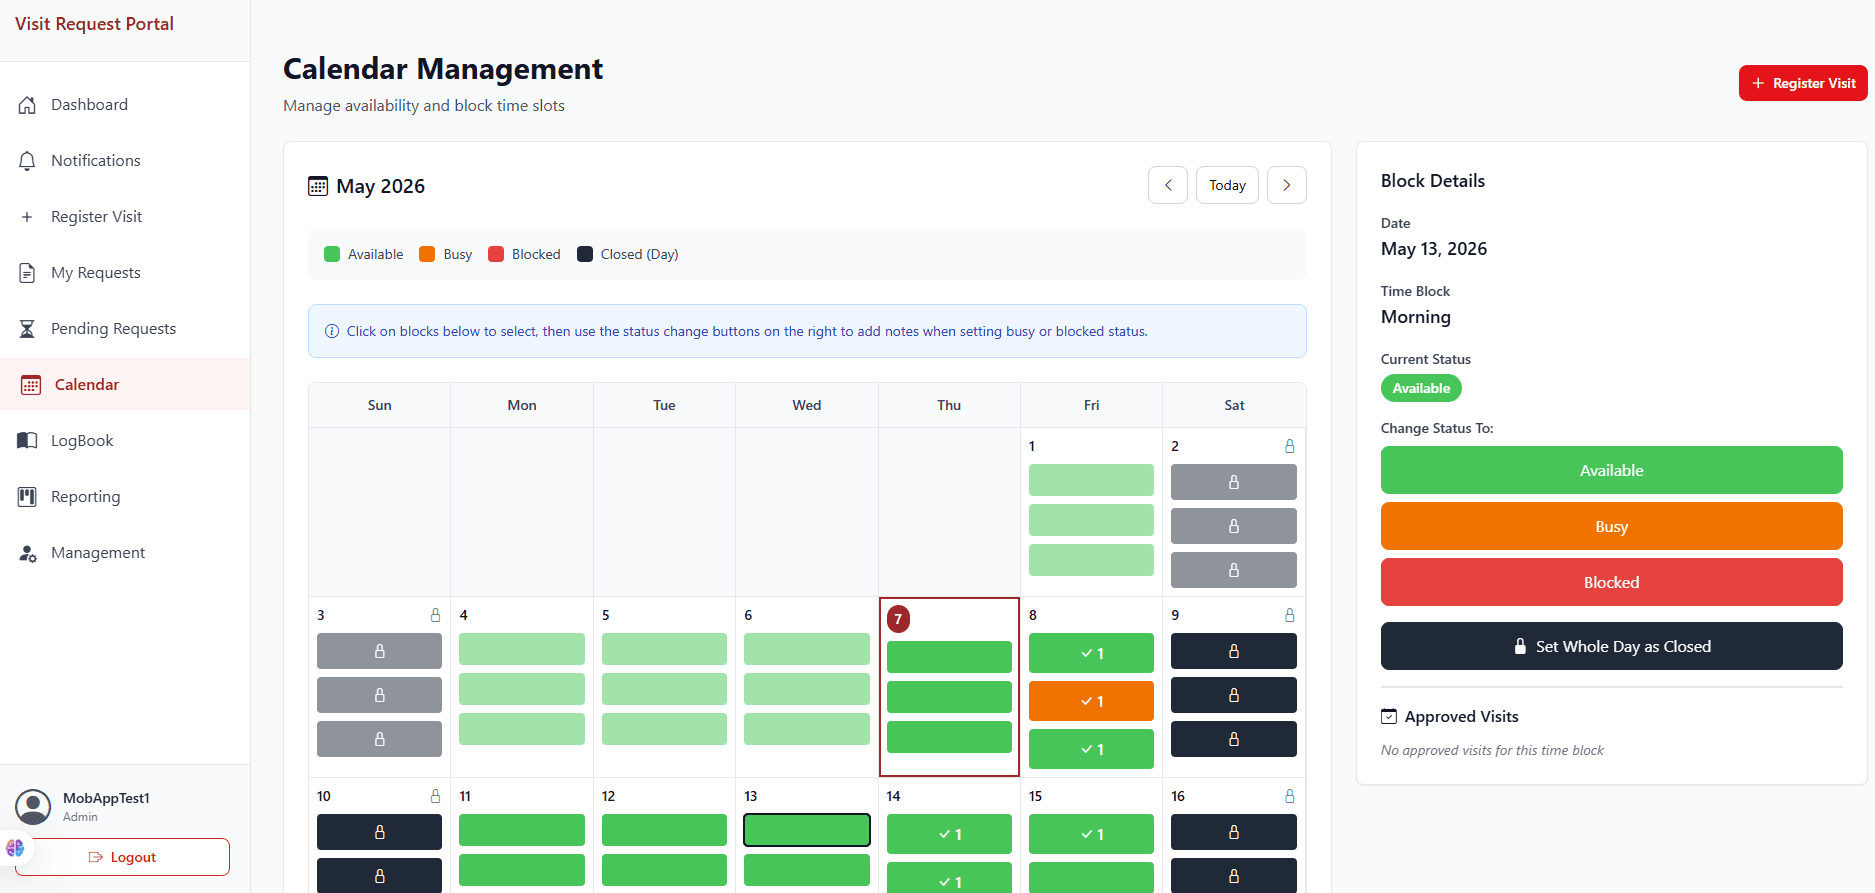Click Set Whole Day as Closed
Viewport: 1875px width, 893px height.
[1612, 646]
